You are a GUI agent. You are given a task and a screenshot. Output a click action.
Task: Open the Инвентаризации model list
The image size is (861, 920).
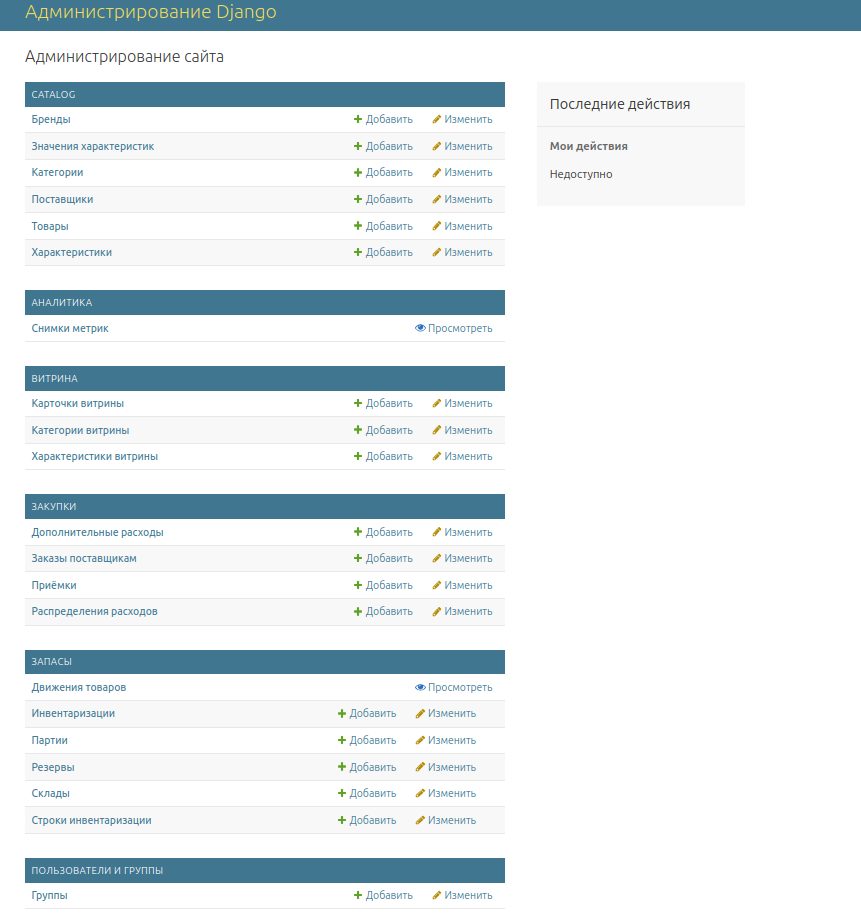(73, 713)
